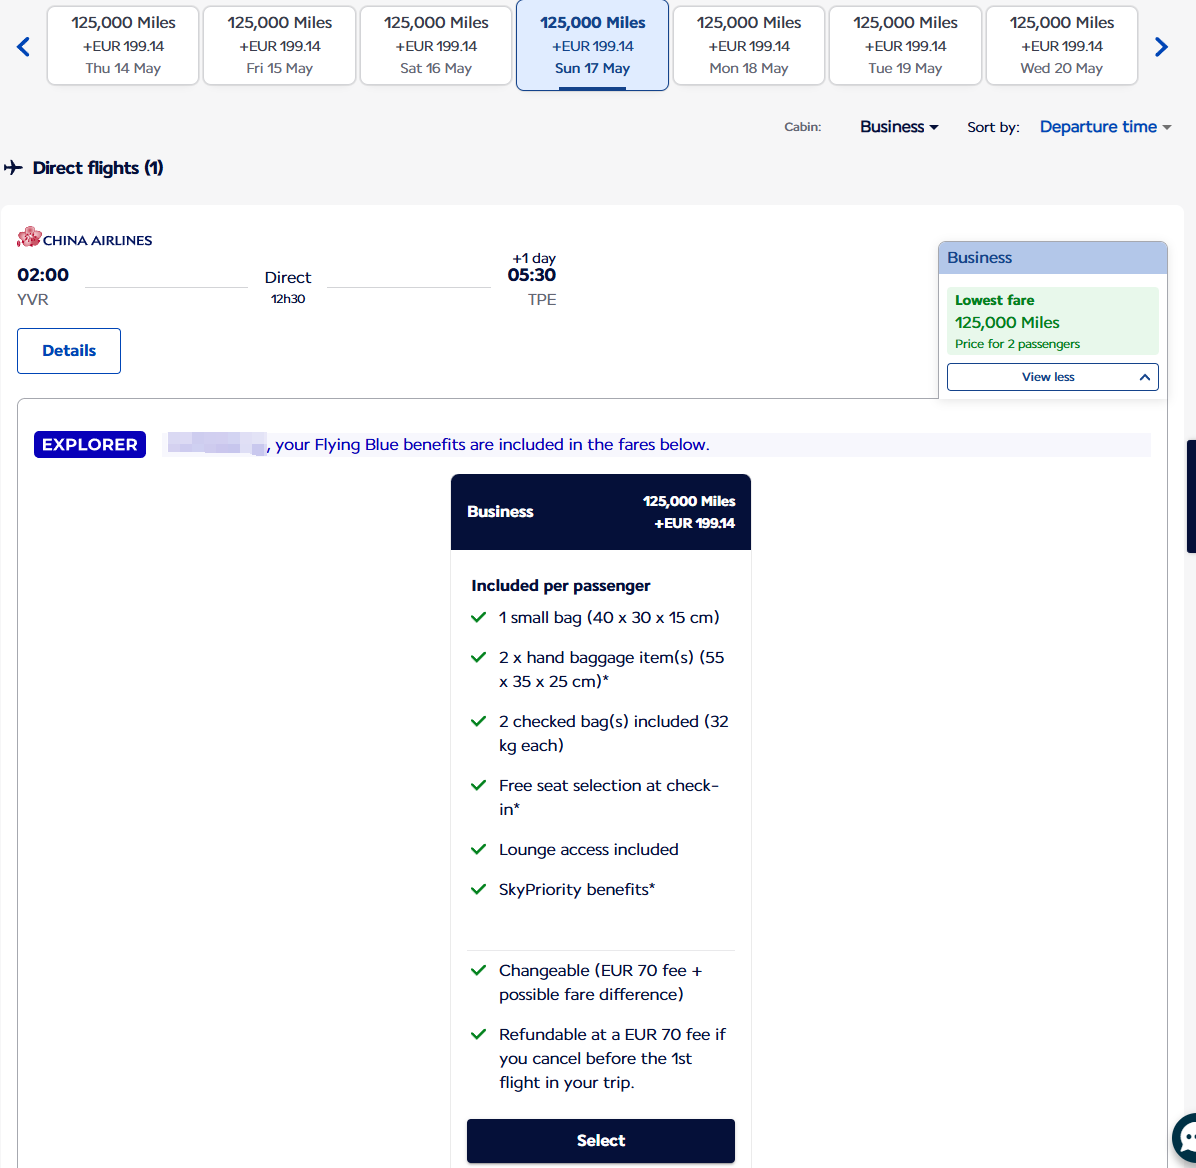Select the Mon 18 May date tab
The width and height of the screenshot is (1196, 1168).
tap(748, 46)
